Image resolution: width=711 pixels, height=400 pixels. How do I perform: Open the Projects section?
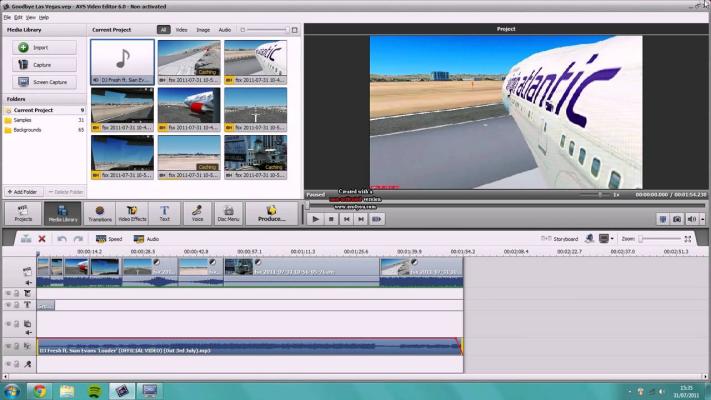click(x=23, y=213)
